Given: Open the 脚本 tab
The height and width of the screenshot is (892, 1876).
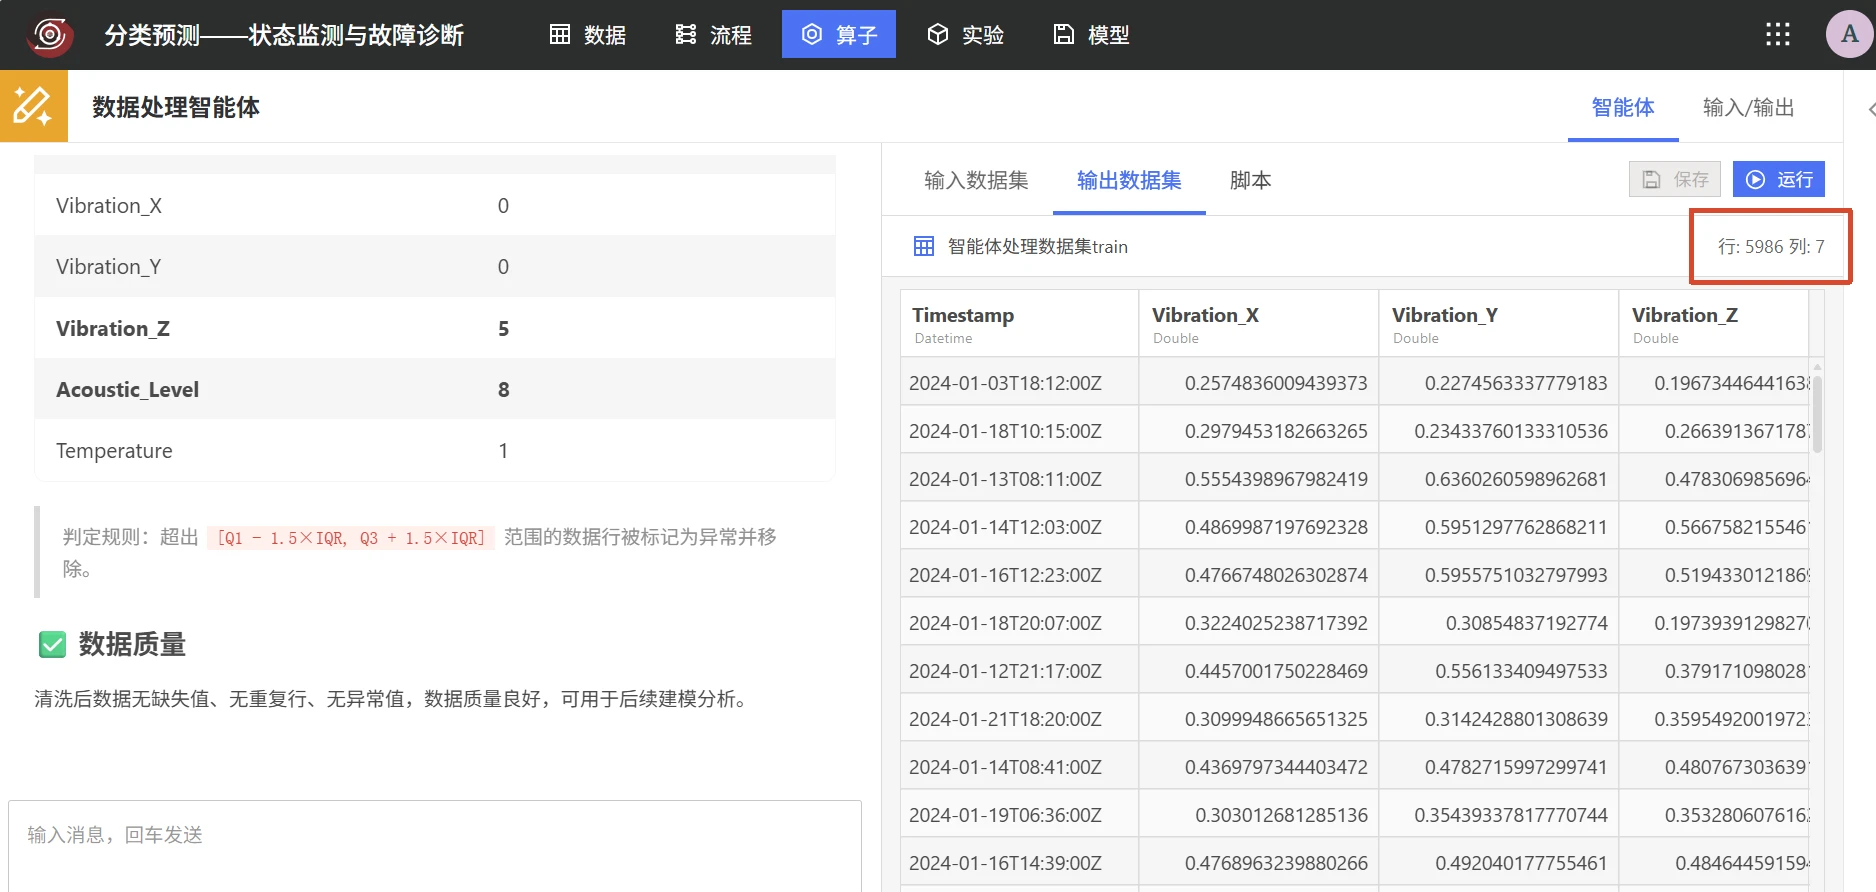Looking at the screenshot, I should (1250, 180).
